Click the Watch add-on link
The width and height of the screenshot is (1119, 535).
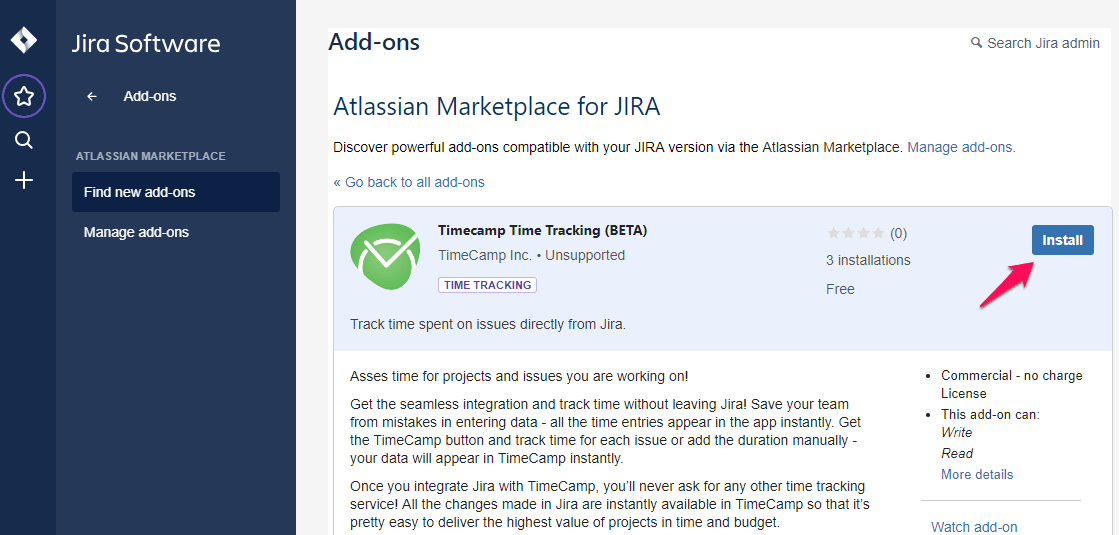click(x=974, y=527)
